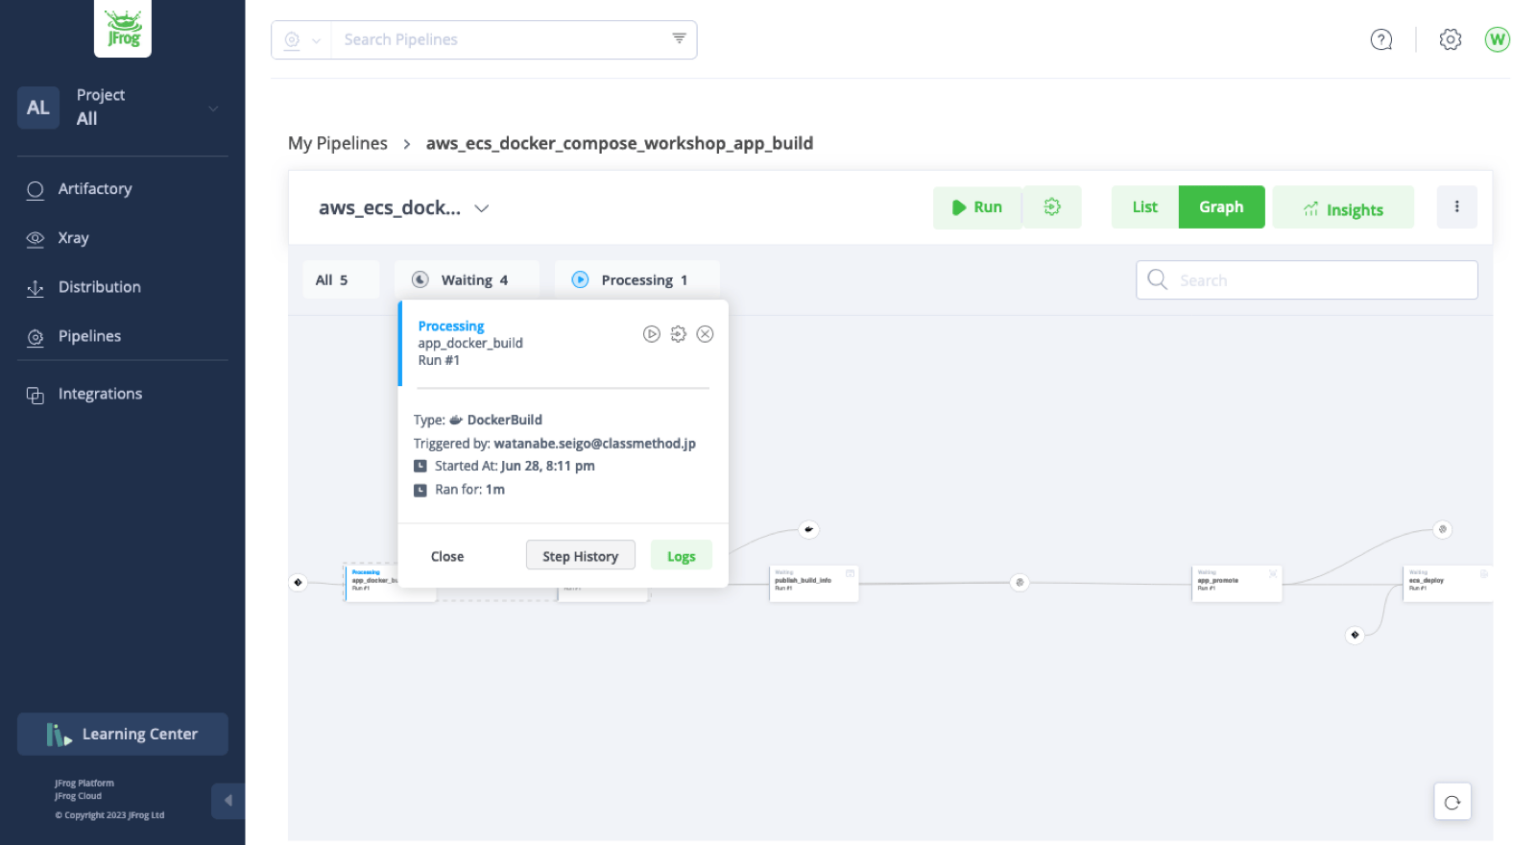
Task: Open Distribution in the sidebar
Action: [x=97, y=287]
